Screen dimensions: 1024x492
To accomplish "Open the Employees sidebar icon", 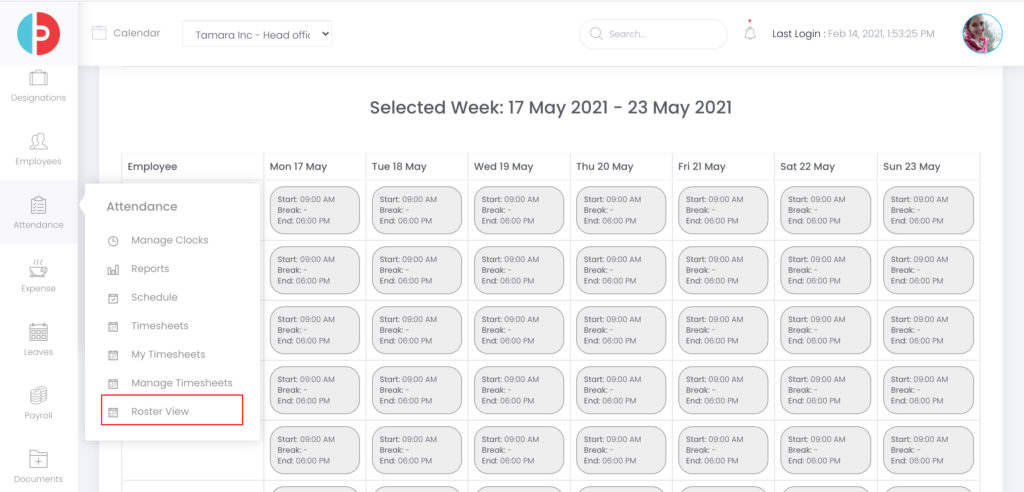I will (39, 141).
